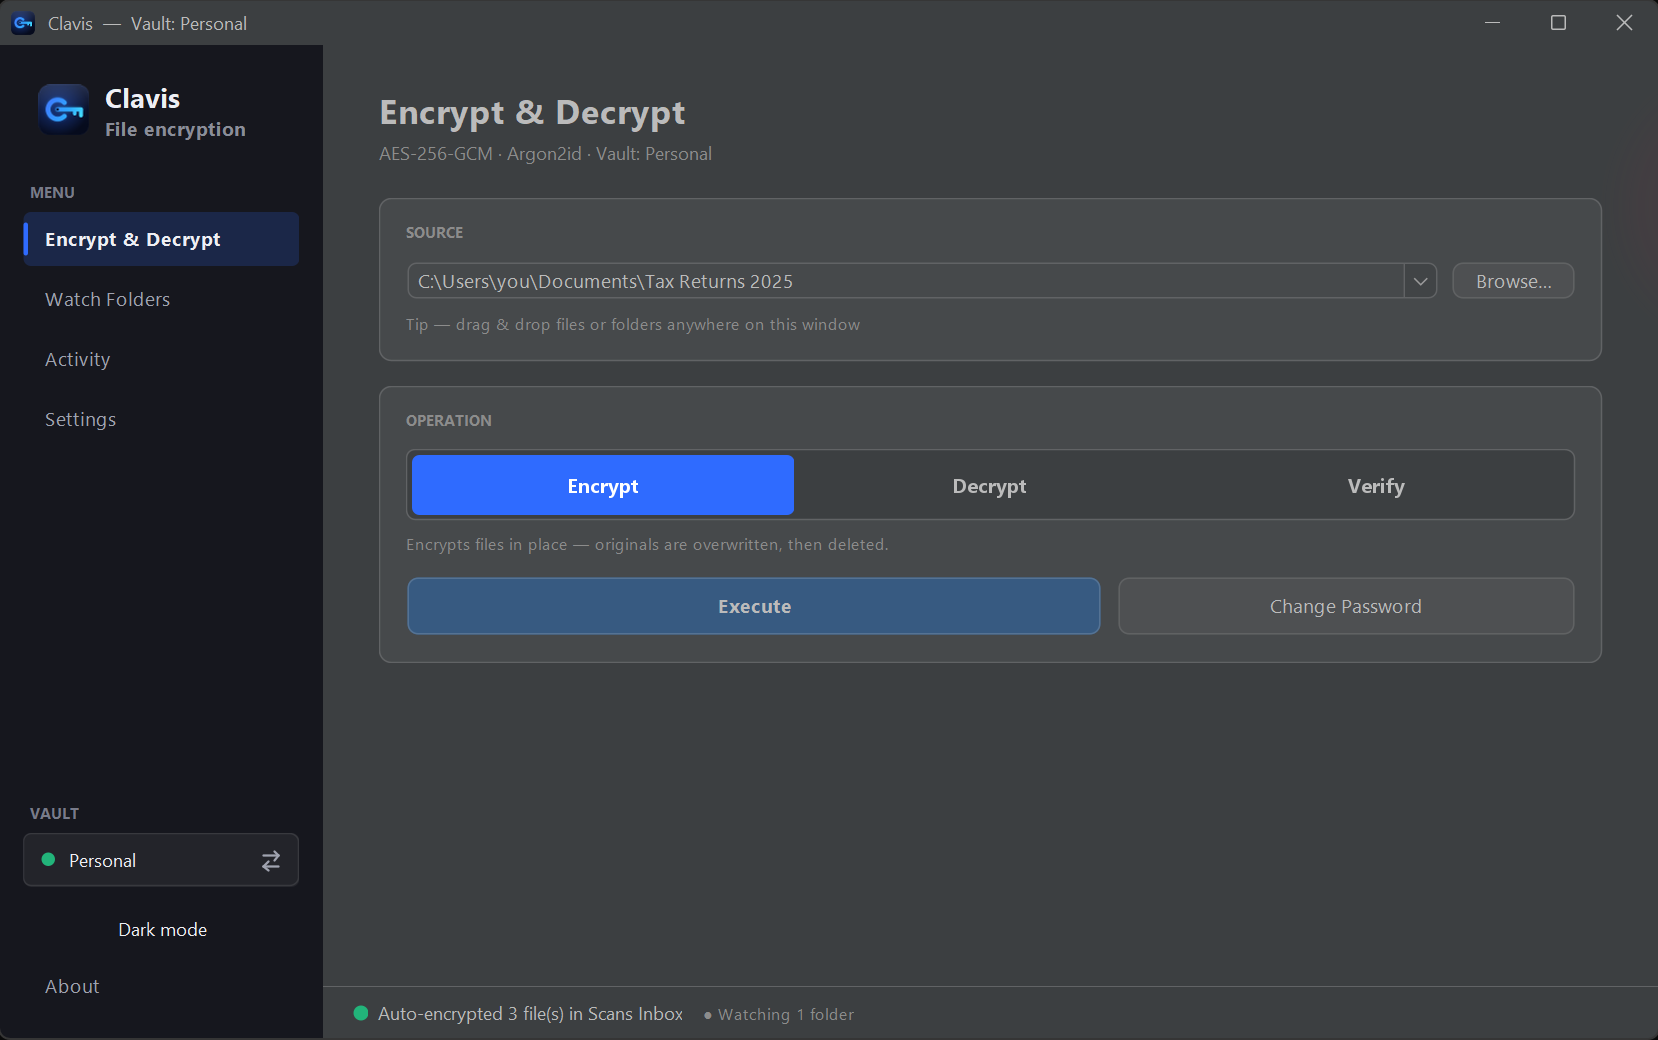Click the green Personal vault status dot
The image size is (1658, 1040).
(x=48, y=860)
